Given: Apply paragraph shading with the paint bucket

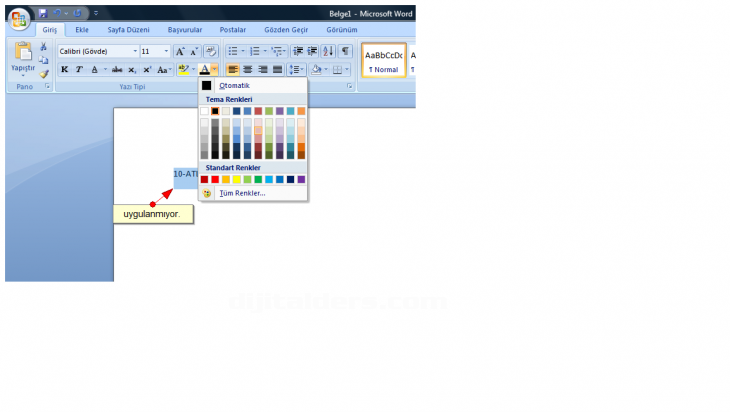Looking at the screenshot, I should (x=317, y=69).
